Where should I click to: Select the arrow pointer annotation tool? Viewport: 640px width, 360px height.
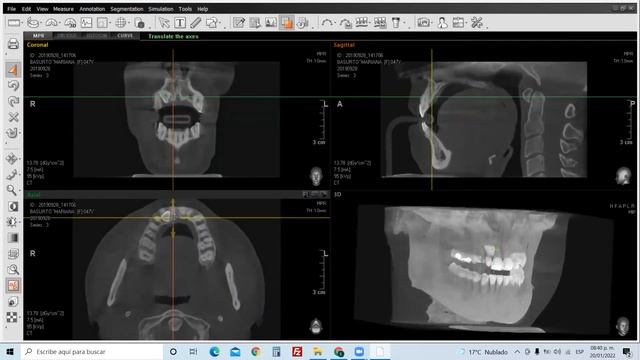point(164,23)
